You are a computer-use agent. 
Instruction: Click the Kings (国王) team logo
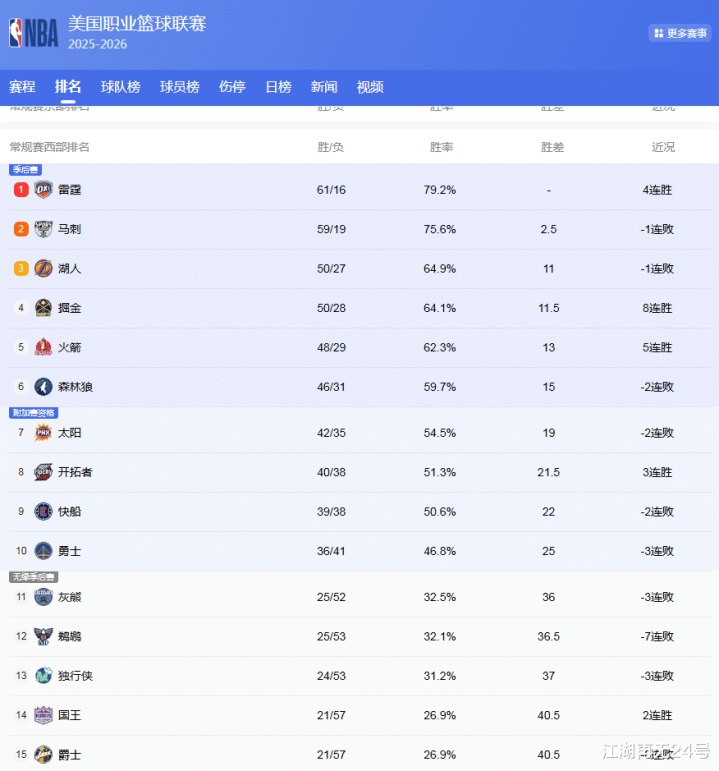(43, 715)
